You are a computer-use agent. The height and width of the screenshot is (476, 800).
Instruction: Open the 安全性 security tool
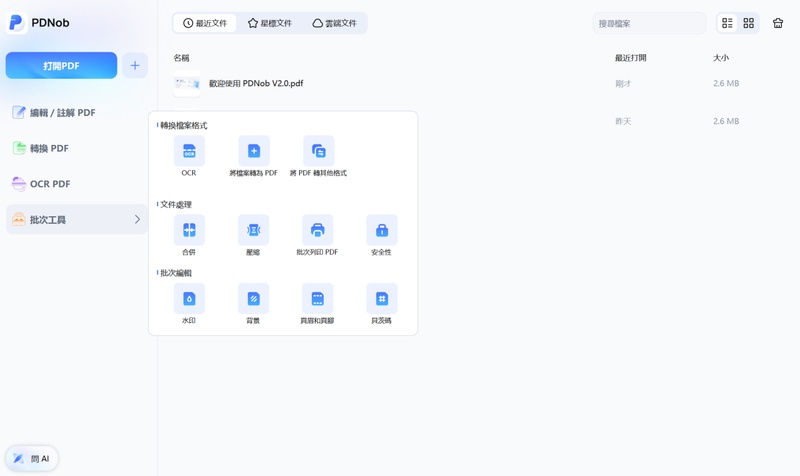[x=382, y=230]
